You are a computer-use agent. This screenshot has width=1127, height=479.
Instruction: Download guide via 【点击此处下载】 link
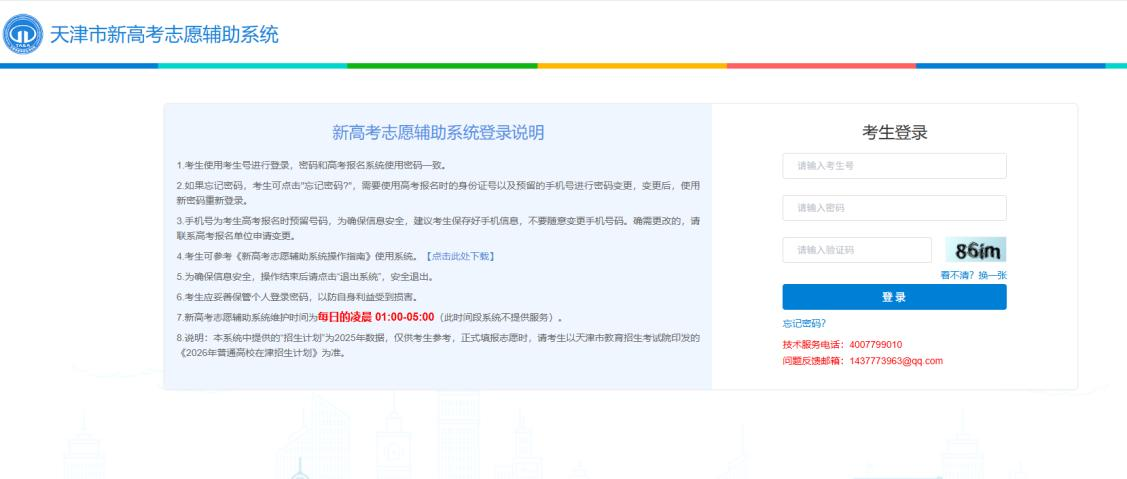pyautogui.click(x=460, y=256)
